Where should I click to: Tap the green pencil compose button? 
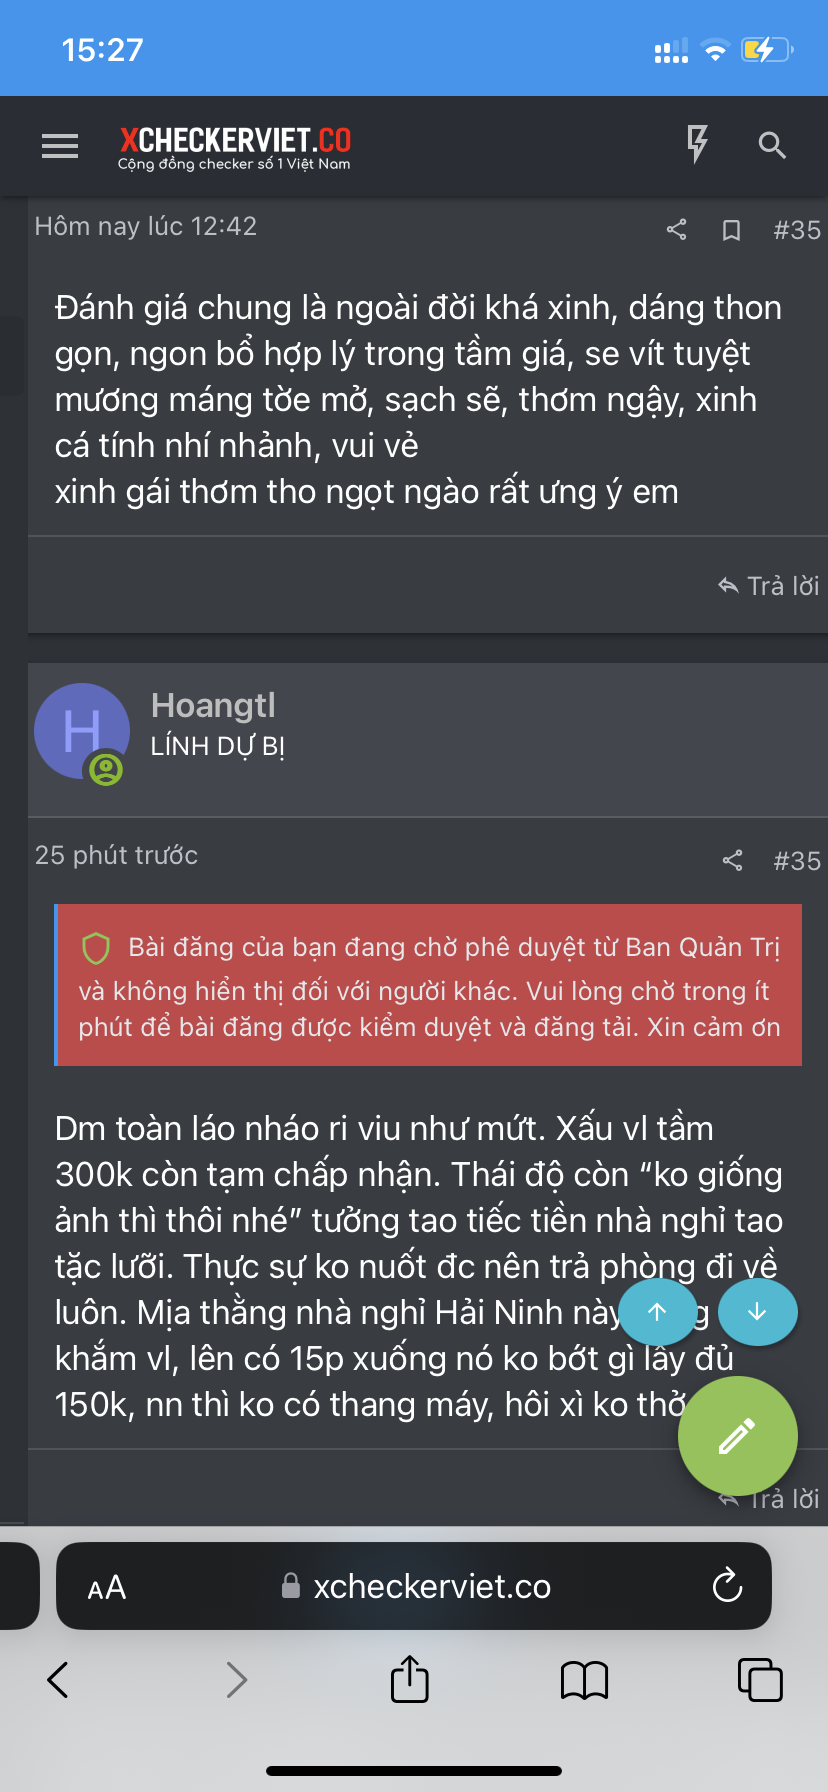[738, 1436]
